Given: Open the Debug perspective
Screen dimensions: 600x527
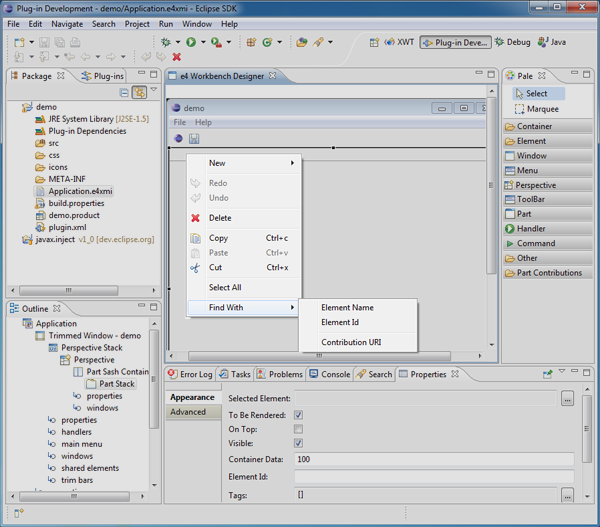Looking at the screenshot, I should click(x=512, y=43).
